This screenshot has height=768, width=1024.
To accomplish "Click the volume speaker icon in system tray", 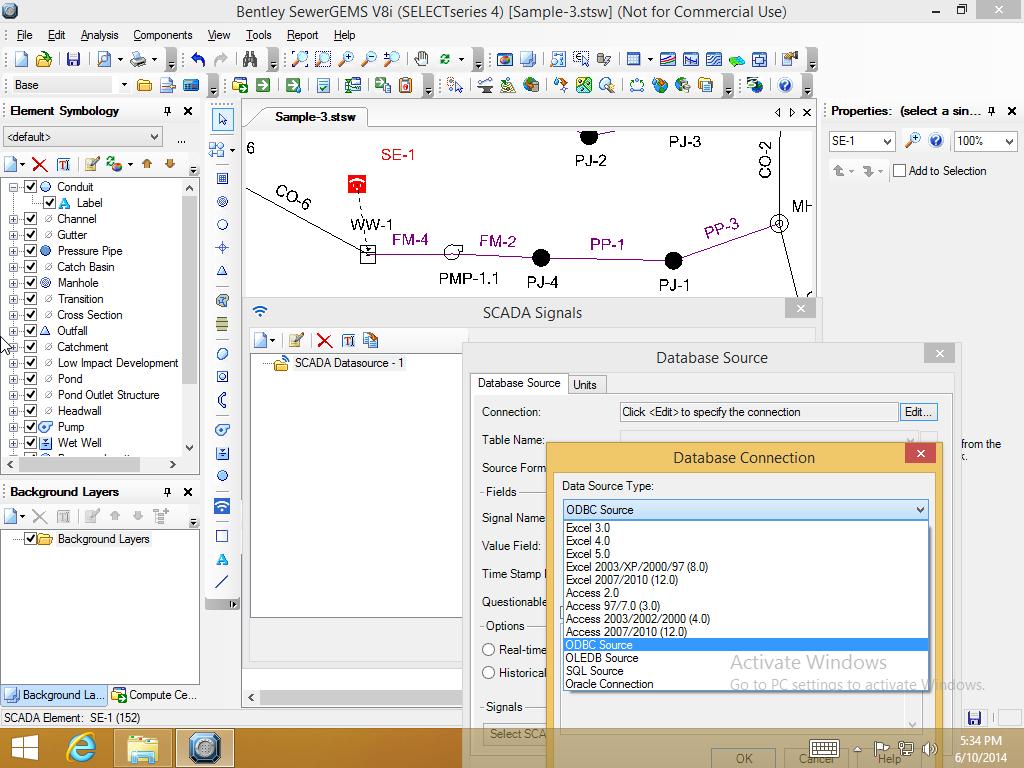I will click(929, 749).
